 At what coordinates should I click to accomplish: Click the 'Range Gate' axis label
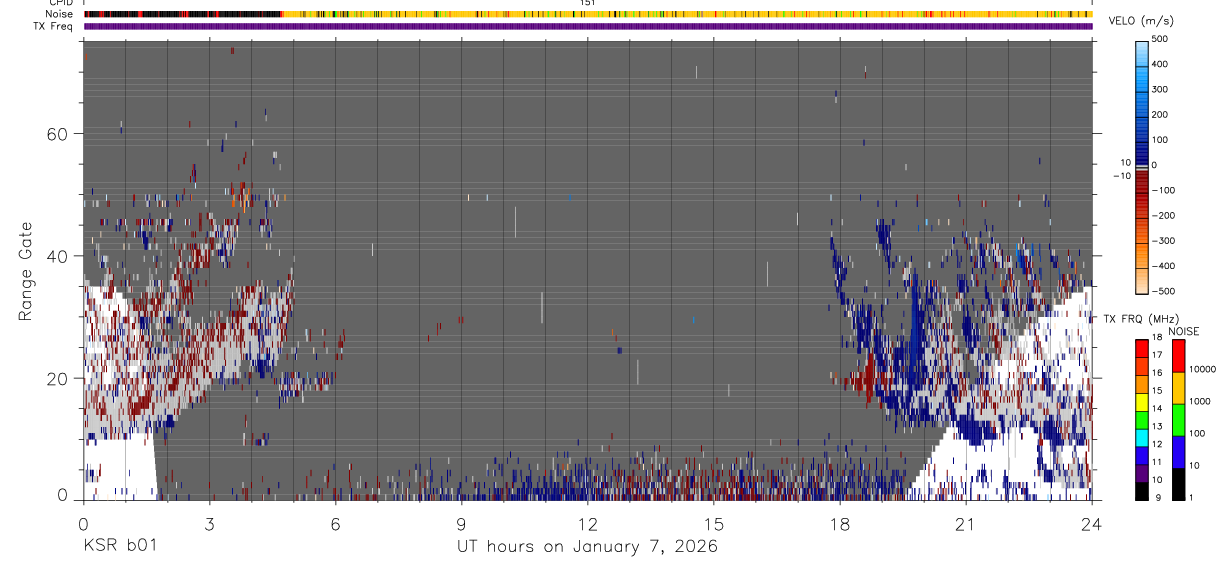25,272
